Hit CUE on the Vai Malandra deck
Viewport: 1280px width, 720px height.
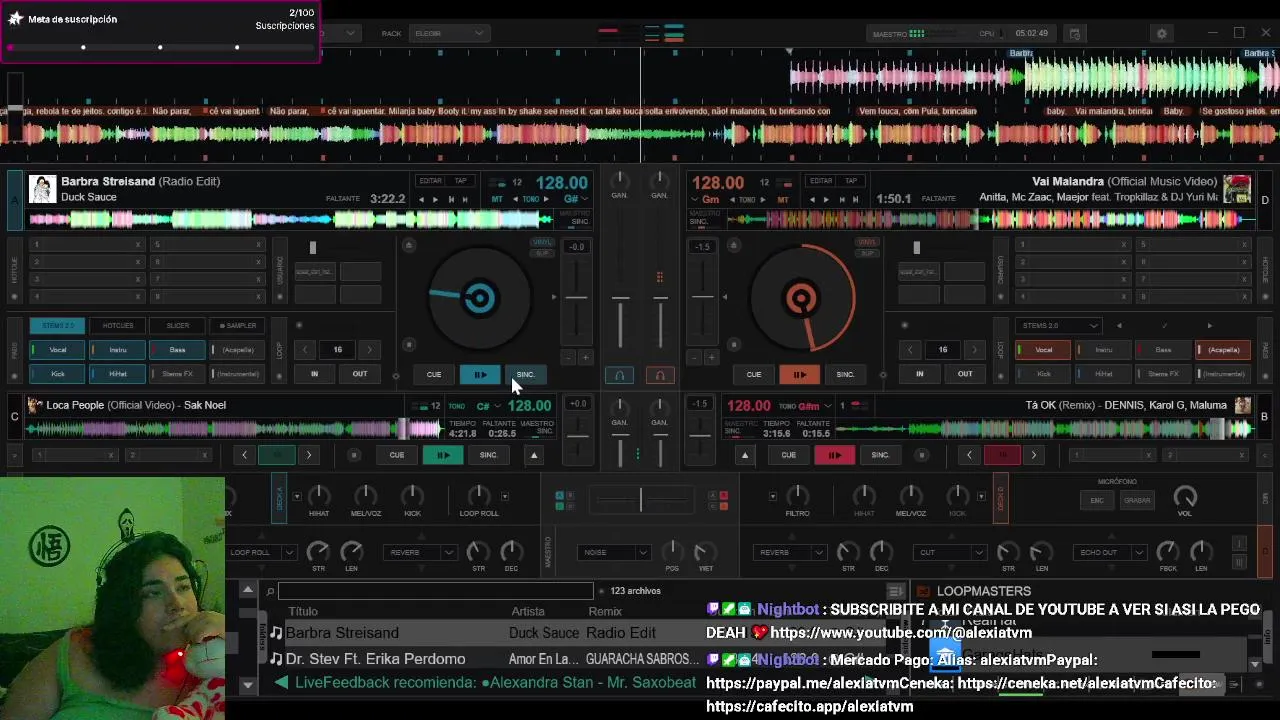[754, 374]
